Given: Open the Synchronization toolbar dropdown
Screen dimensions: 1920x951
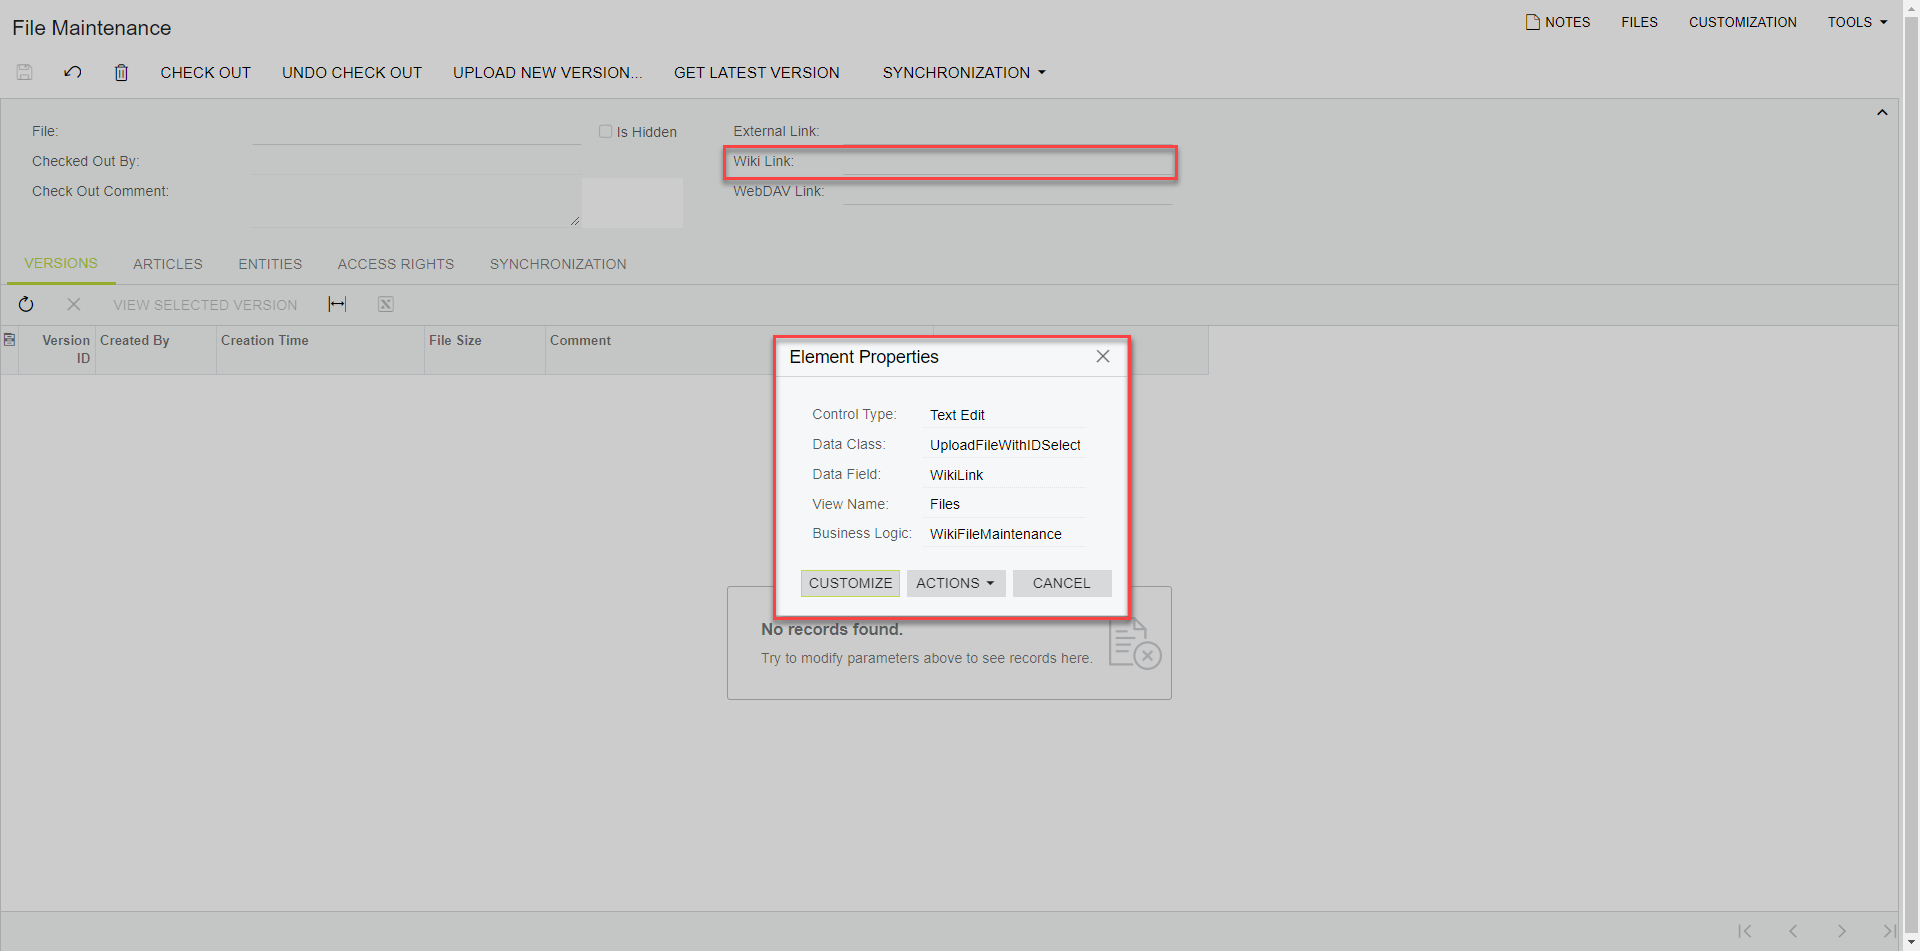Looking at the screenshot, I should tap(964, 73).
